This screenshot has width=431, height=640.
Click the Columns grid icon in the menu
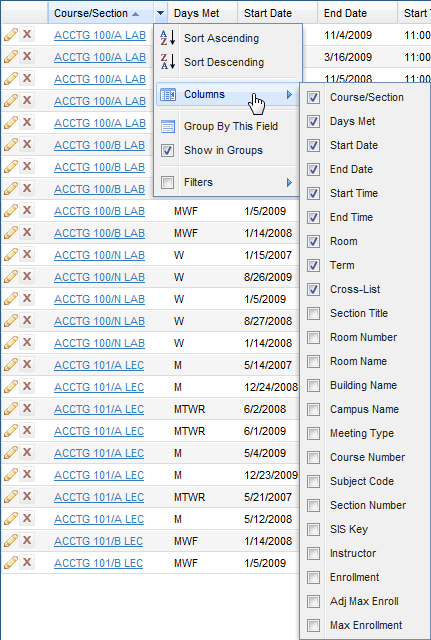pyautogui.click(x=167, y=95)
